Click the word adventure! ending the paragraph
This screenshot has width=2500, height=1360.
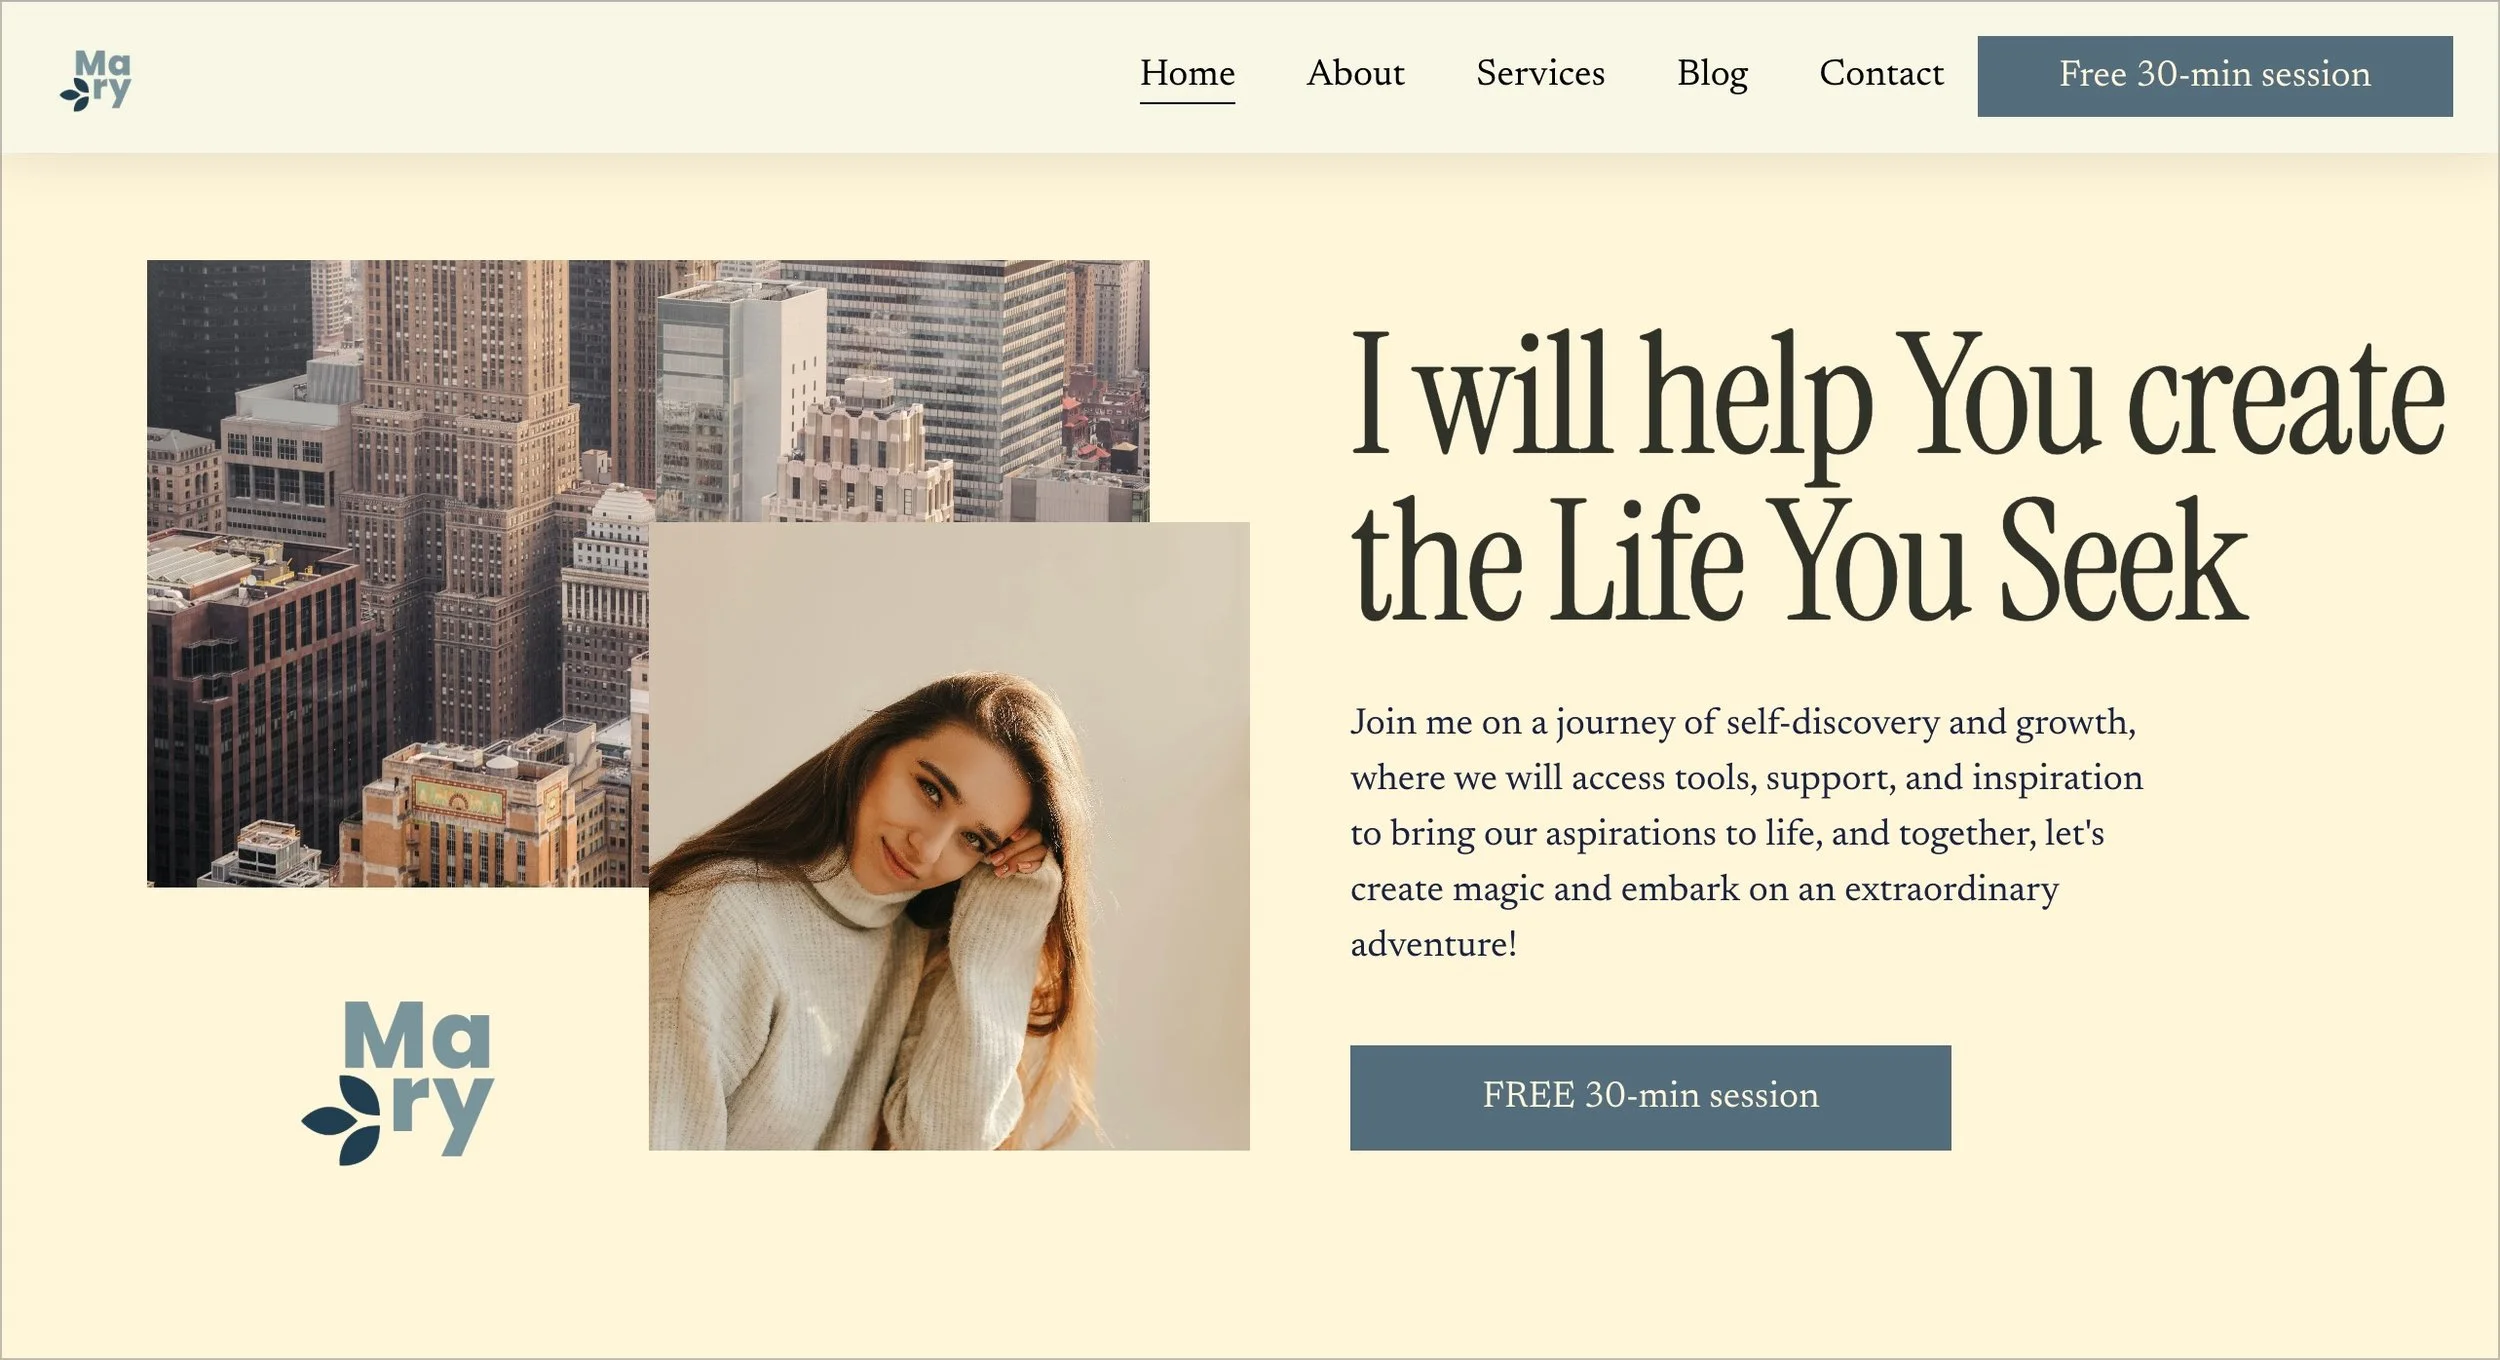pyautogui.click(x=1433, y=945)
